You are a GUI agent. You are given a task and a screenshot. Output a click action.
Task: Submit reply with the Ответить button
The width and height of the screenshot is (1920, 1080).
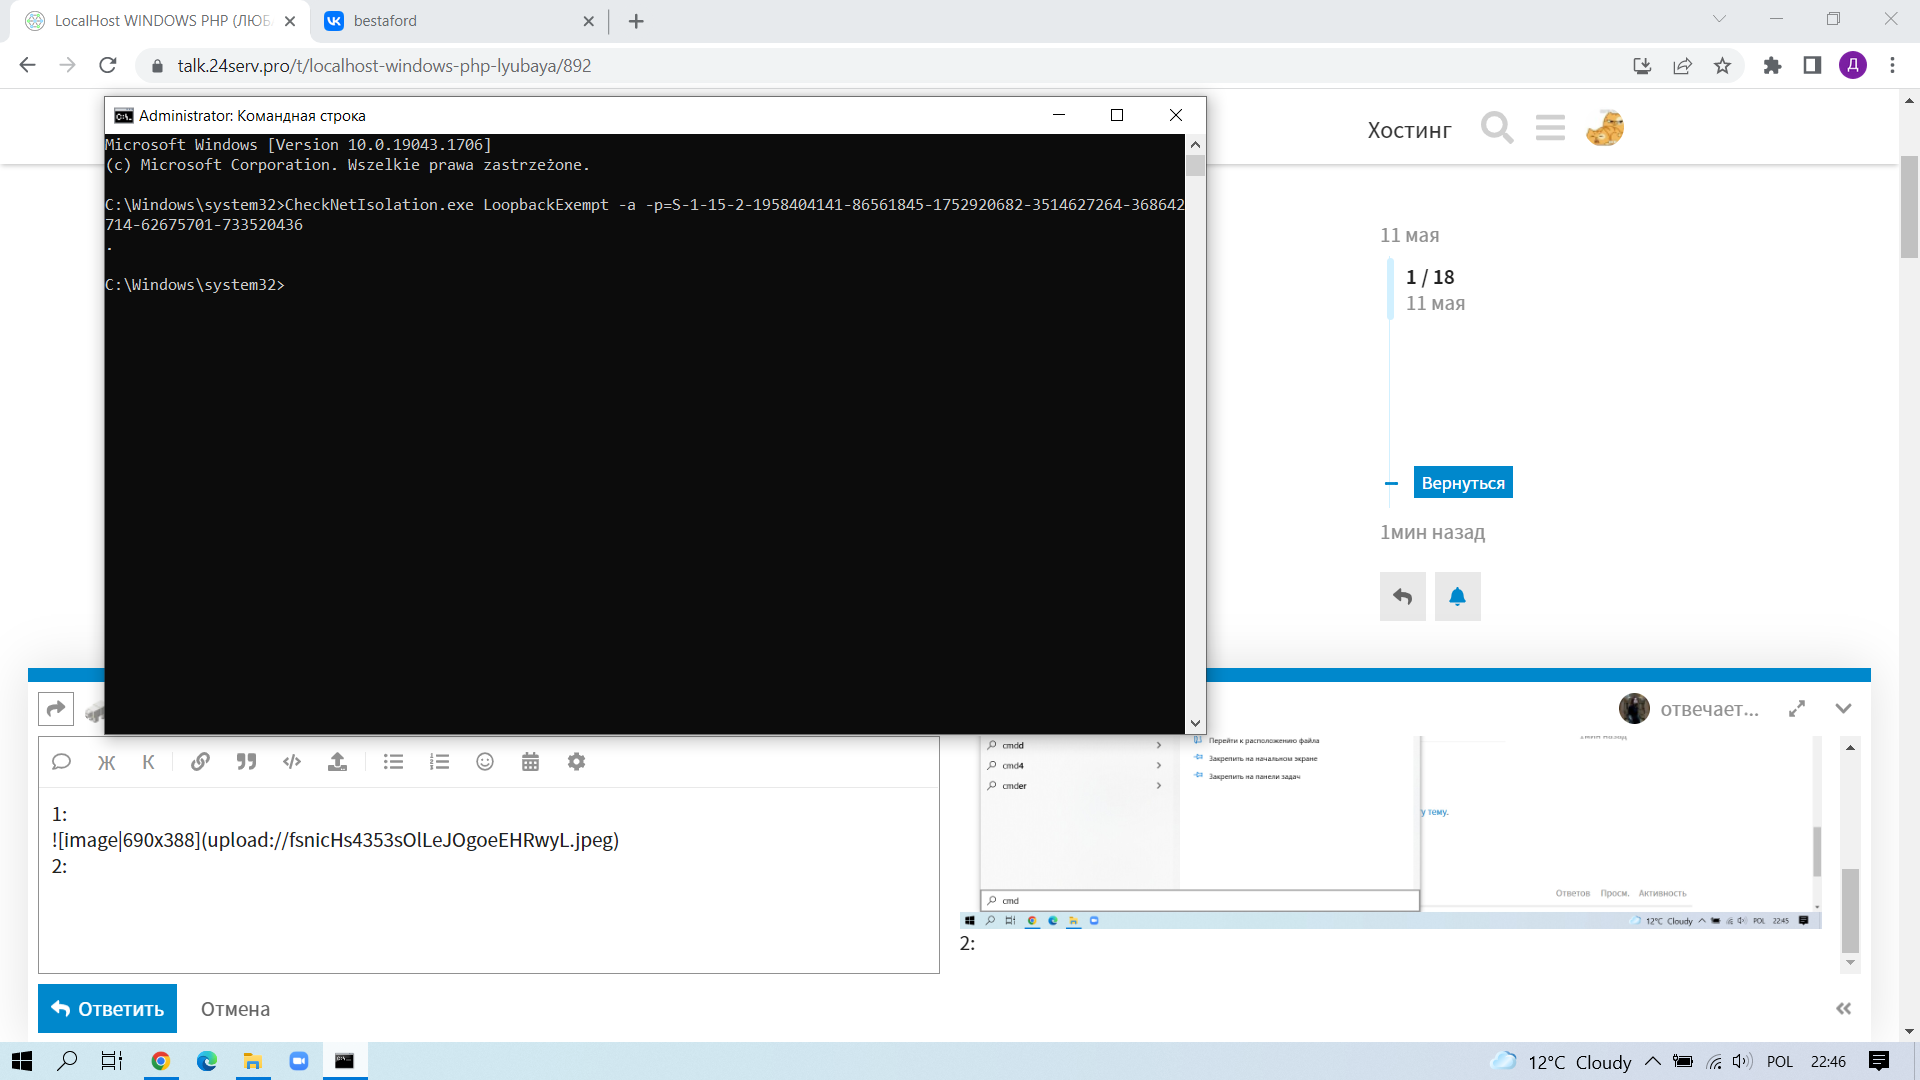(108, 1008)
